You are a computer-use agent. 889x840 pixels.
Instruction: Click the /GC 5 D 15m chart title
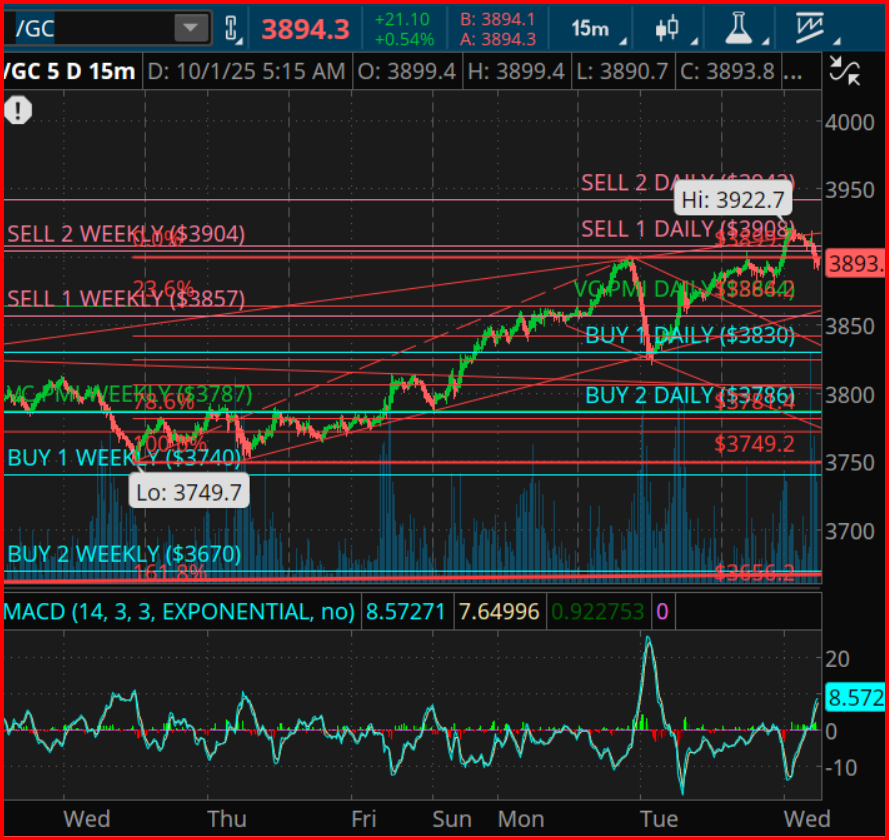click(70, 72)
